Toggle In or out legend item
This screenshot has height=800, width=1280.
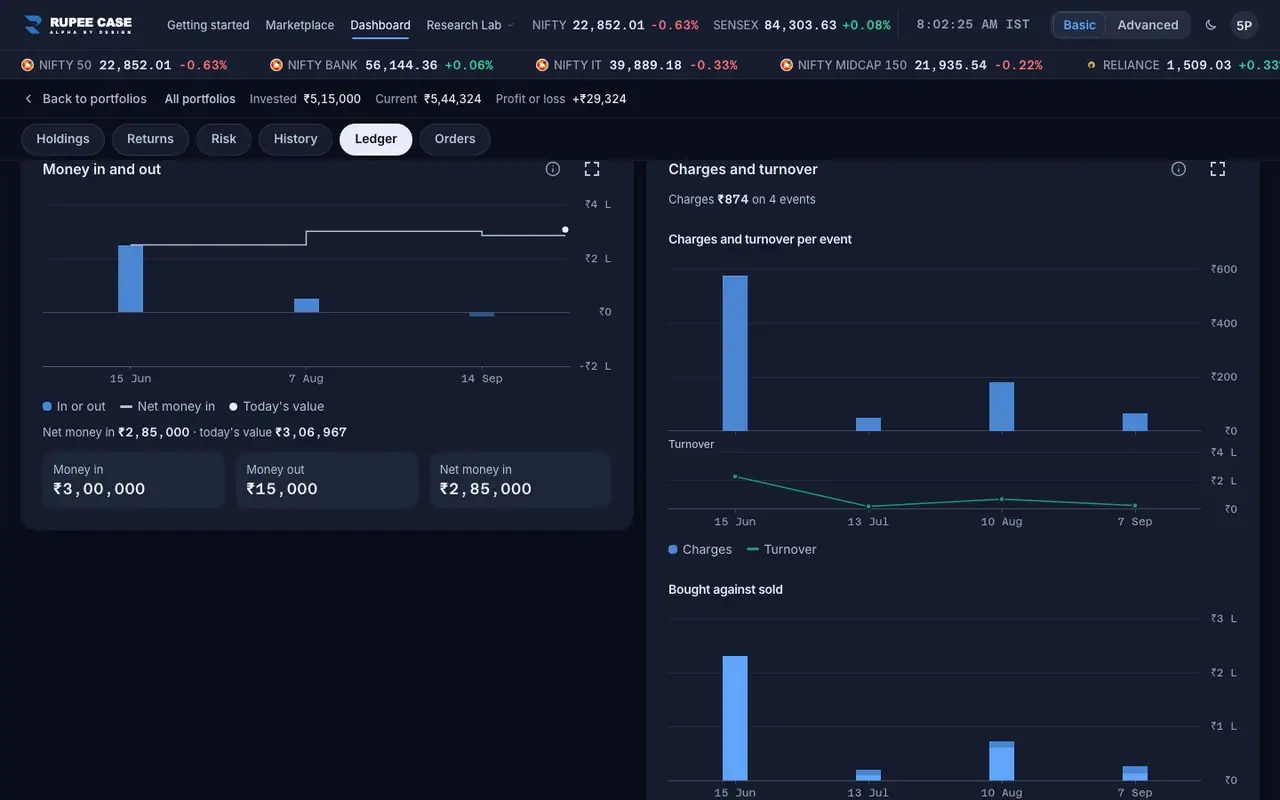74,406
